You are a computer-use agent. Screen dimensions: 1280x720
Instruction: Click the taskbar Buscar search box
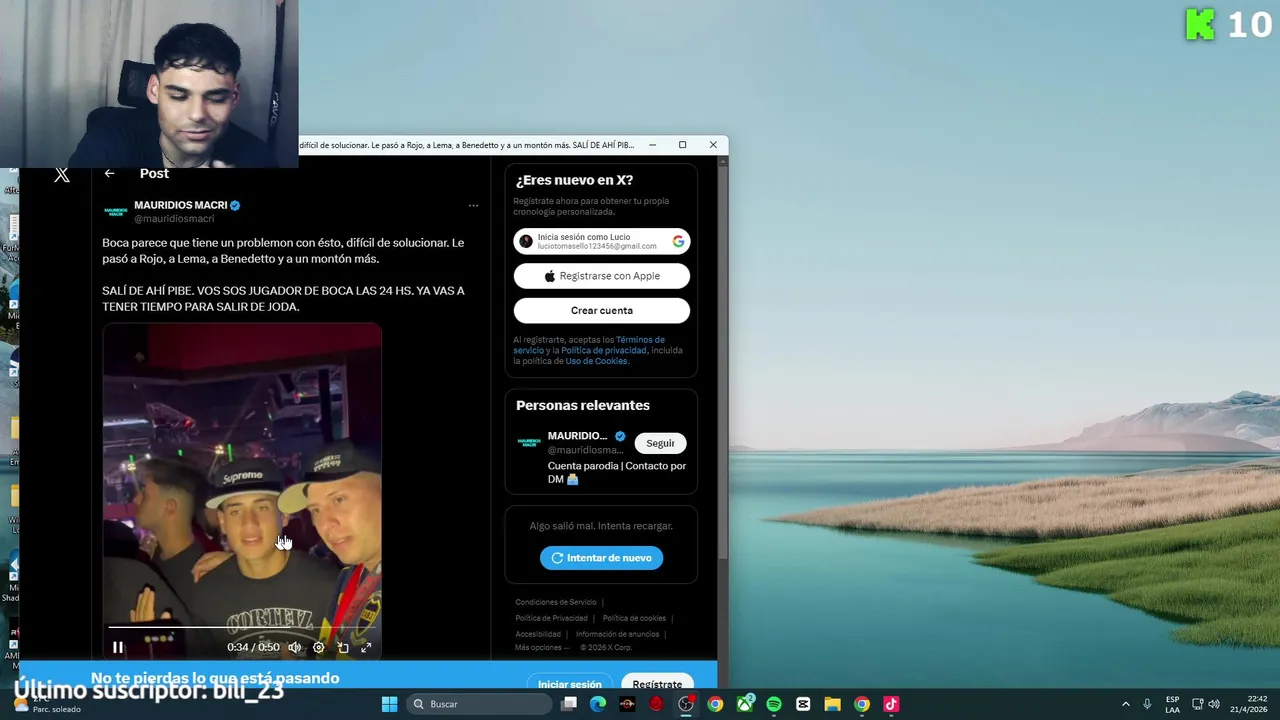pos(480,704)
